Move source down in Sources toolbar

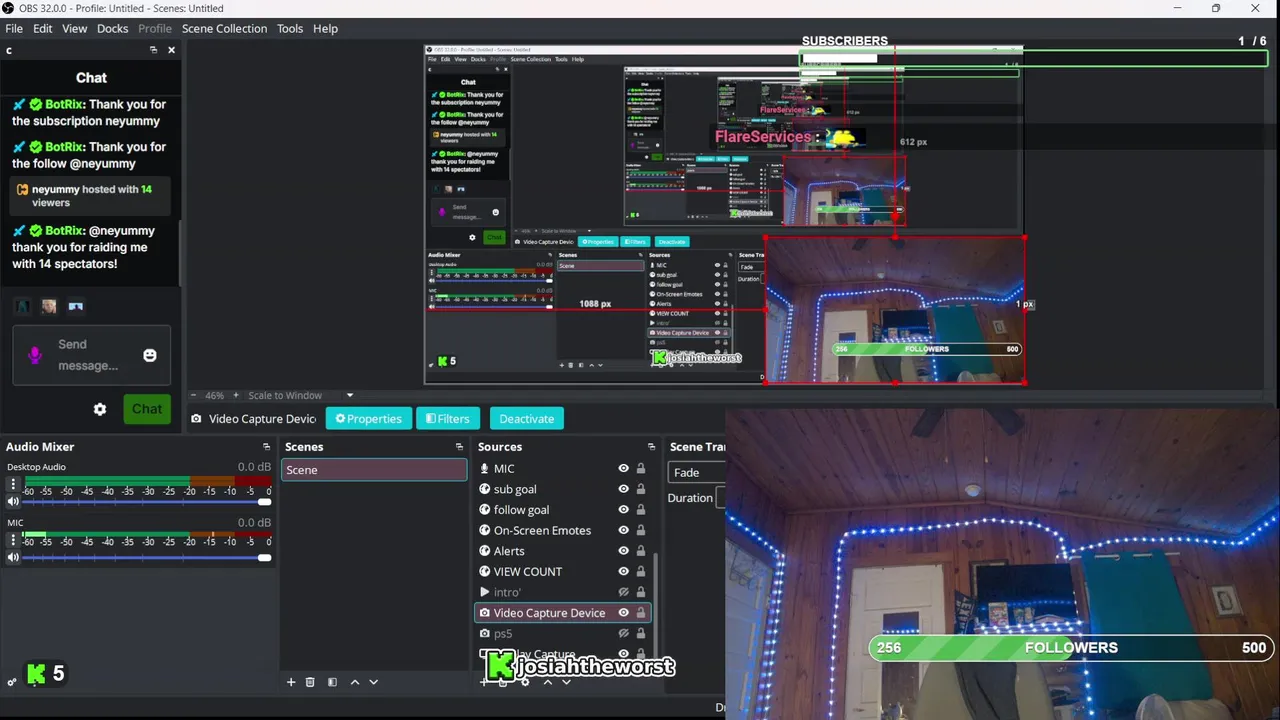[x=566, y=682]
